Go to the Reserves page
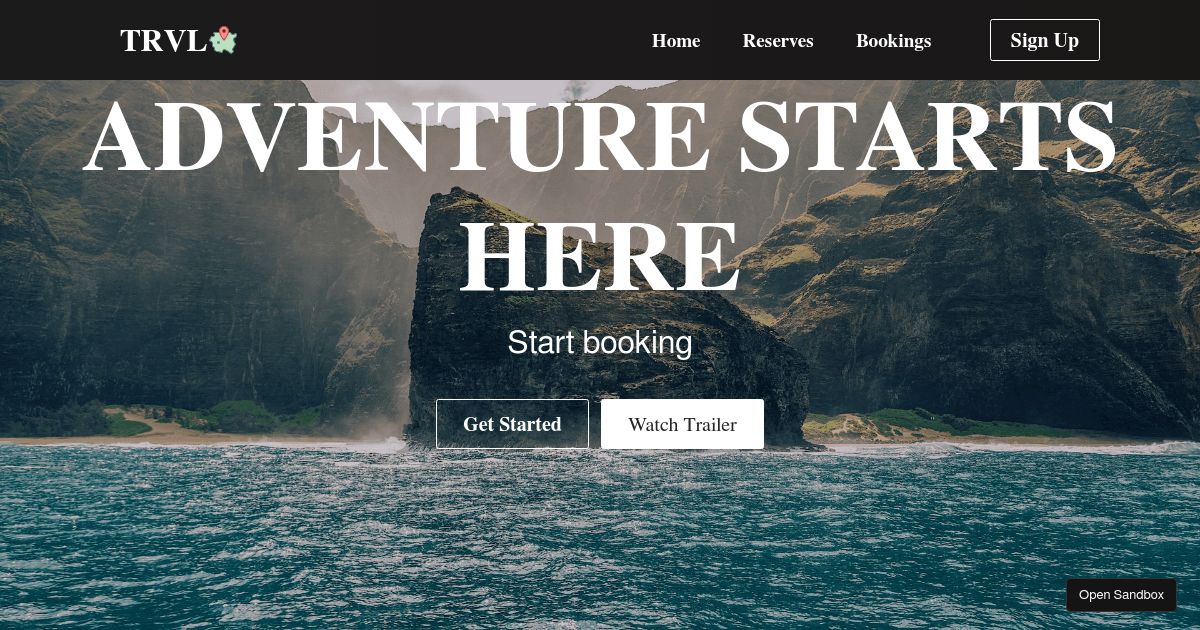The width and height of the screenshot is (1200, 630). 778,40
